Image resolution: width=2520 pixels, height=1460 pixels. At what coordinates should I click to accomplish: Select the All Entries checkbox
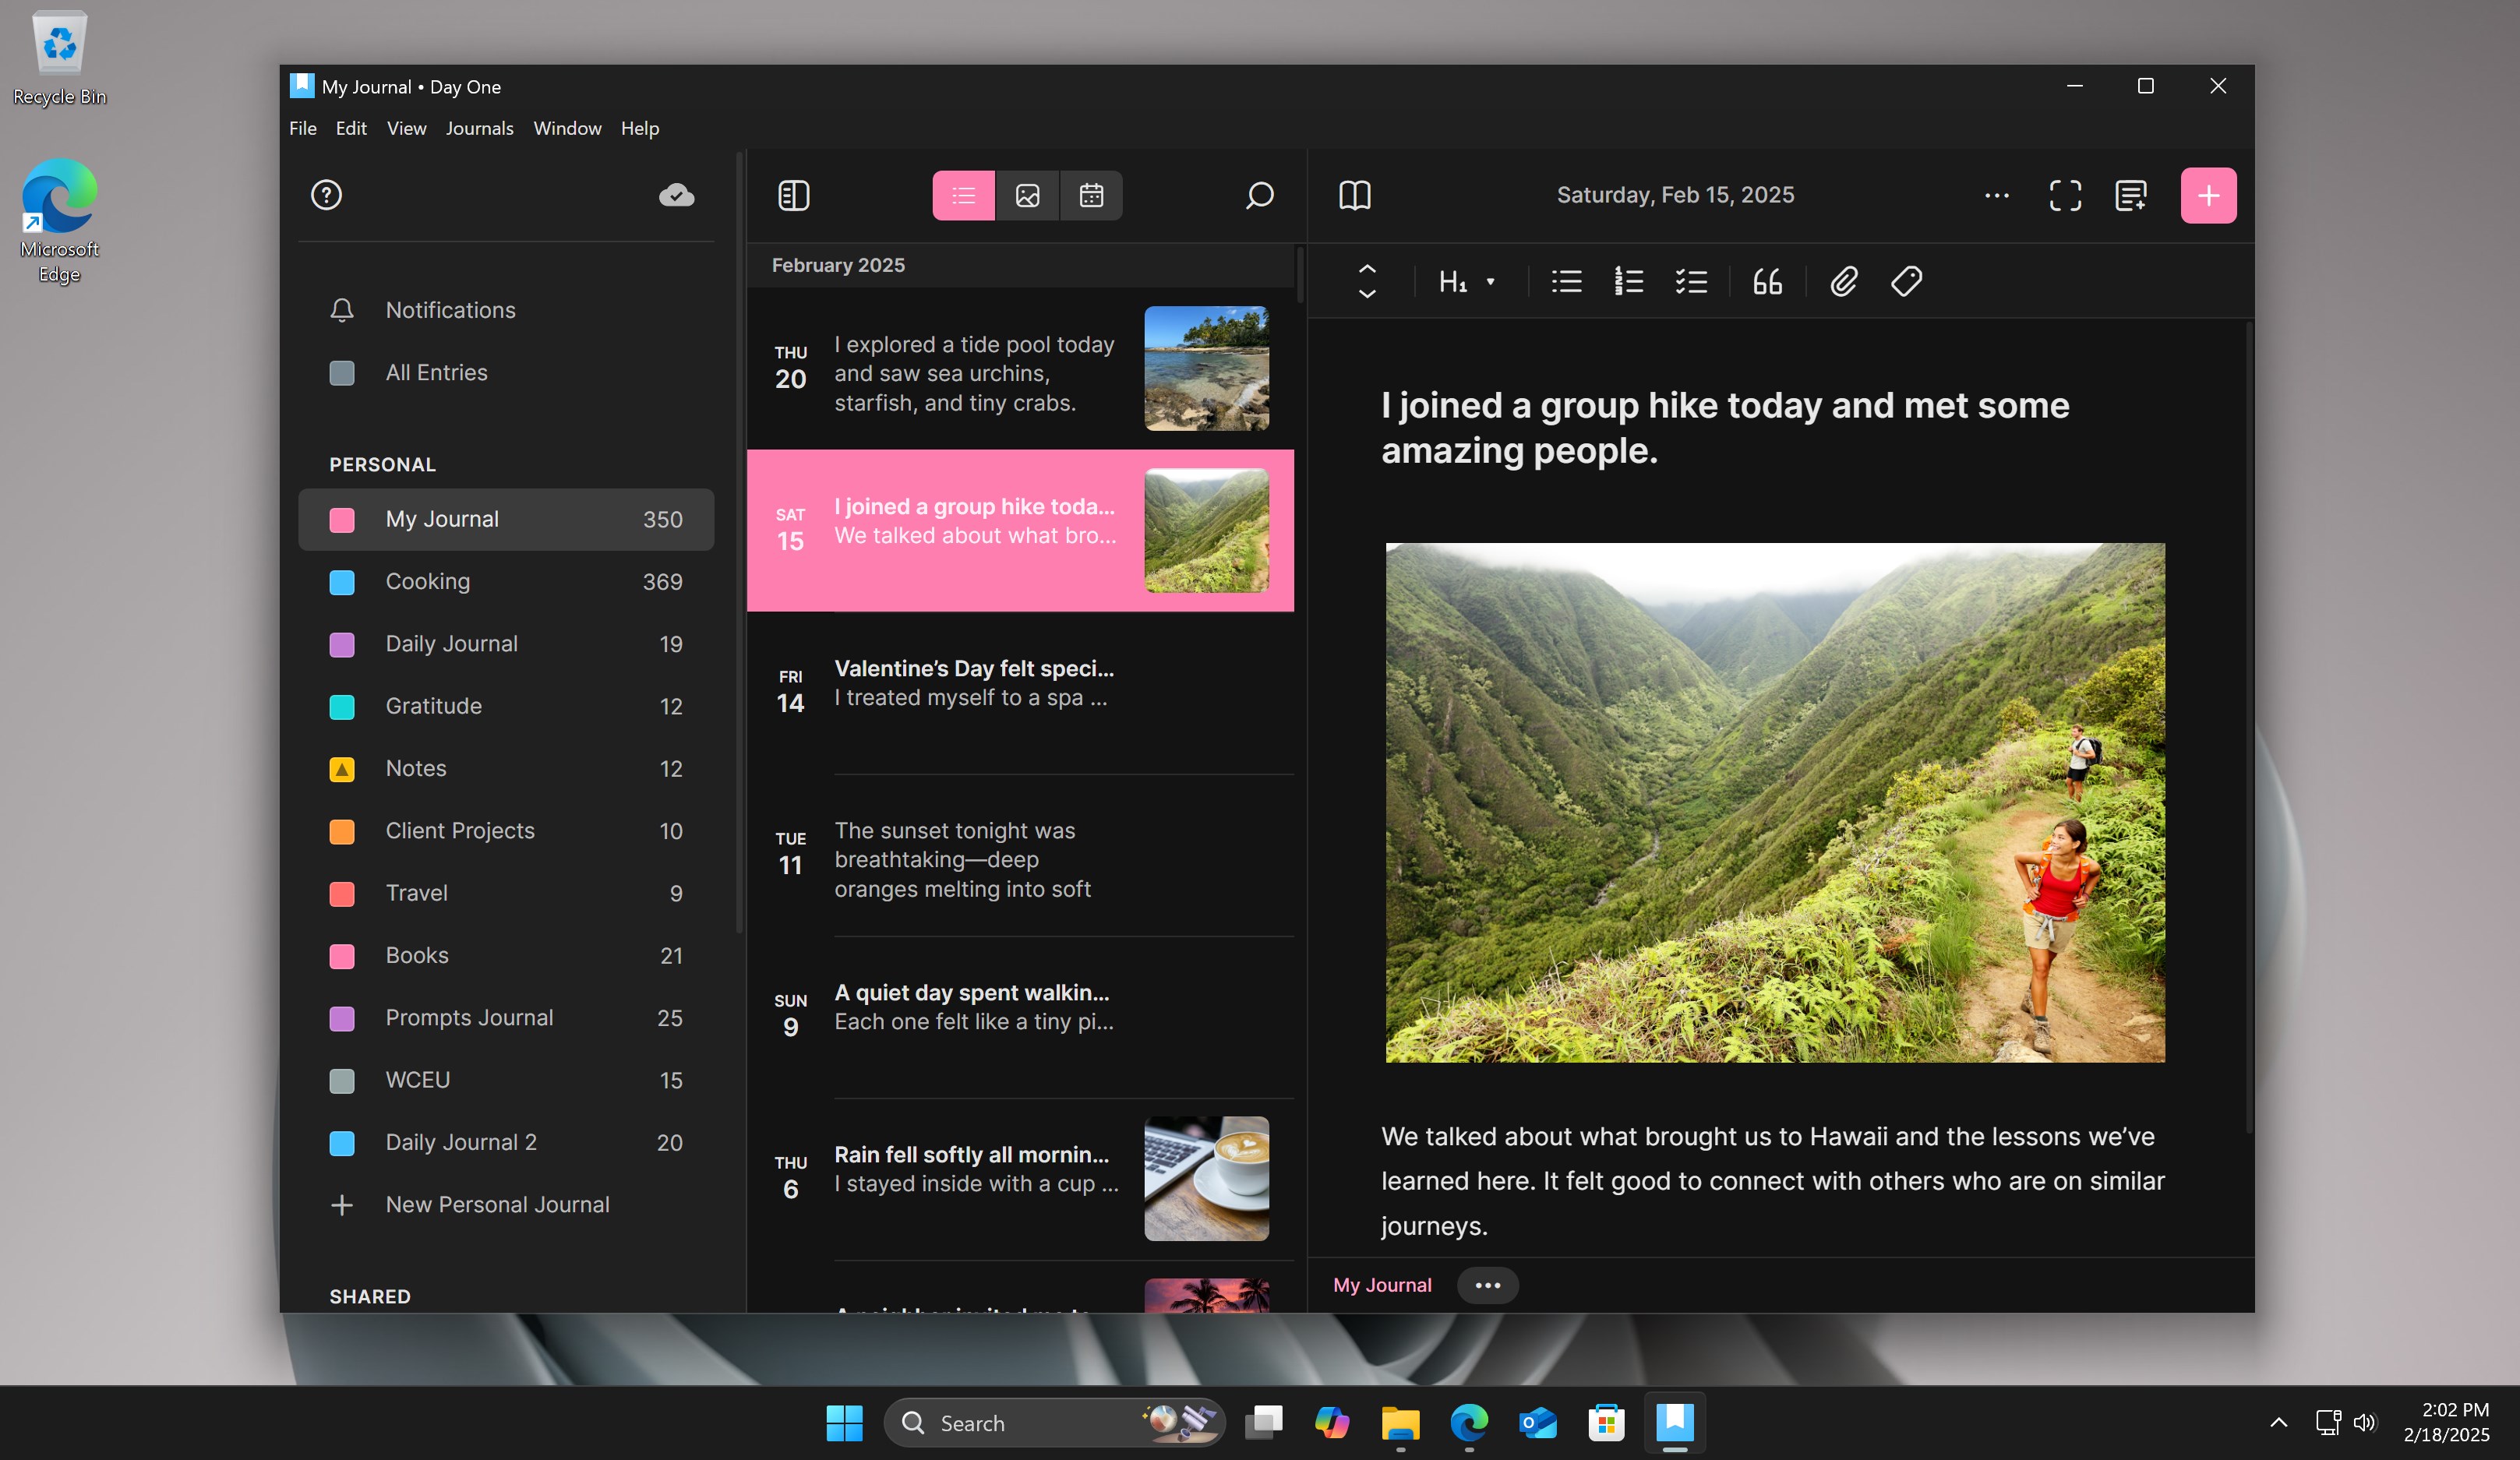tap(342, 372)
